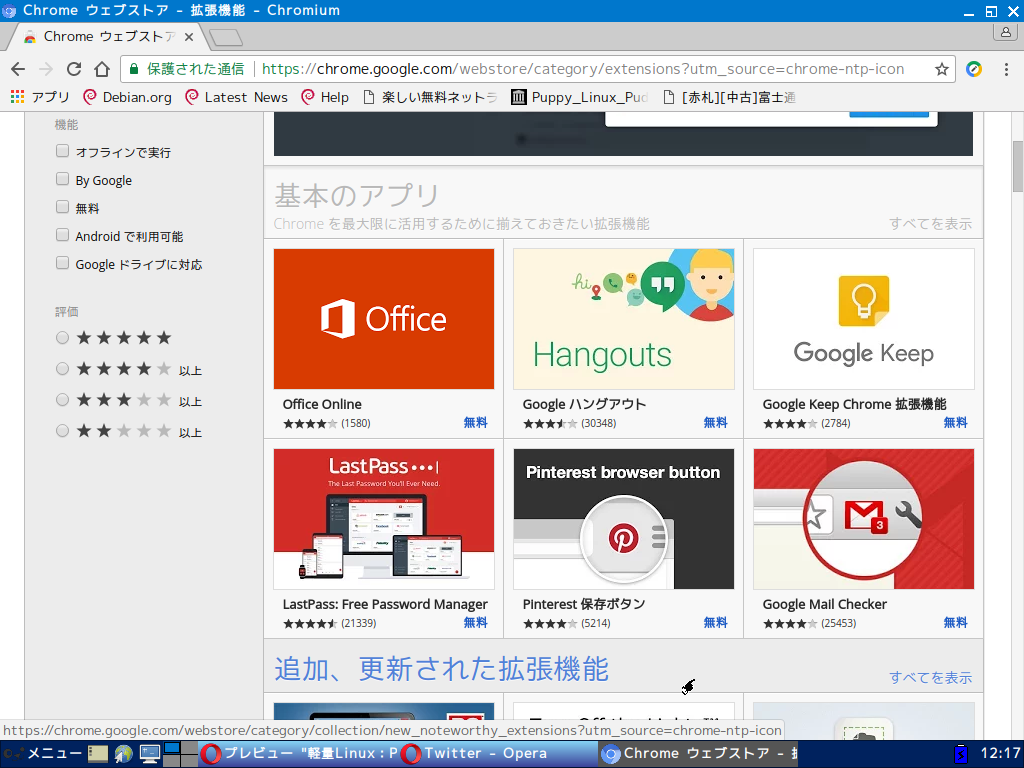Open the Pinterest browser button tile
The image size is (1024, 768).
click(x=624, y=519)
